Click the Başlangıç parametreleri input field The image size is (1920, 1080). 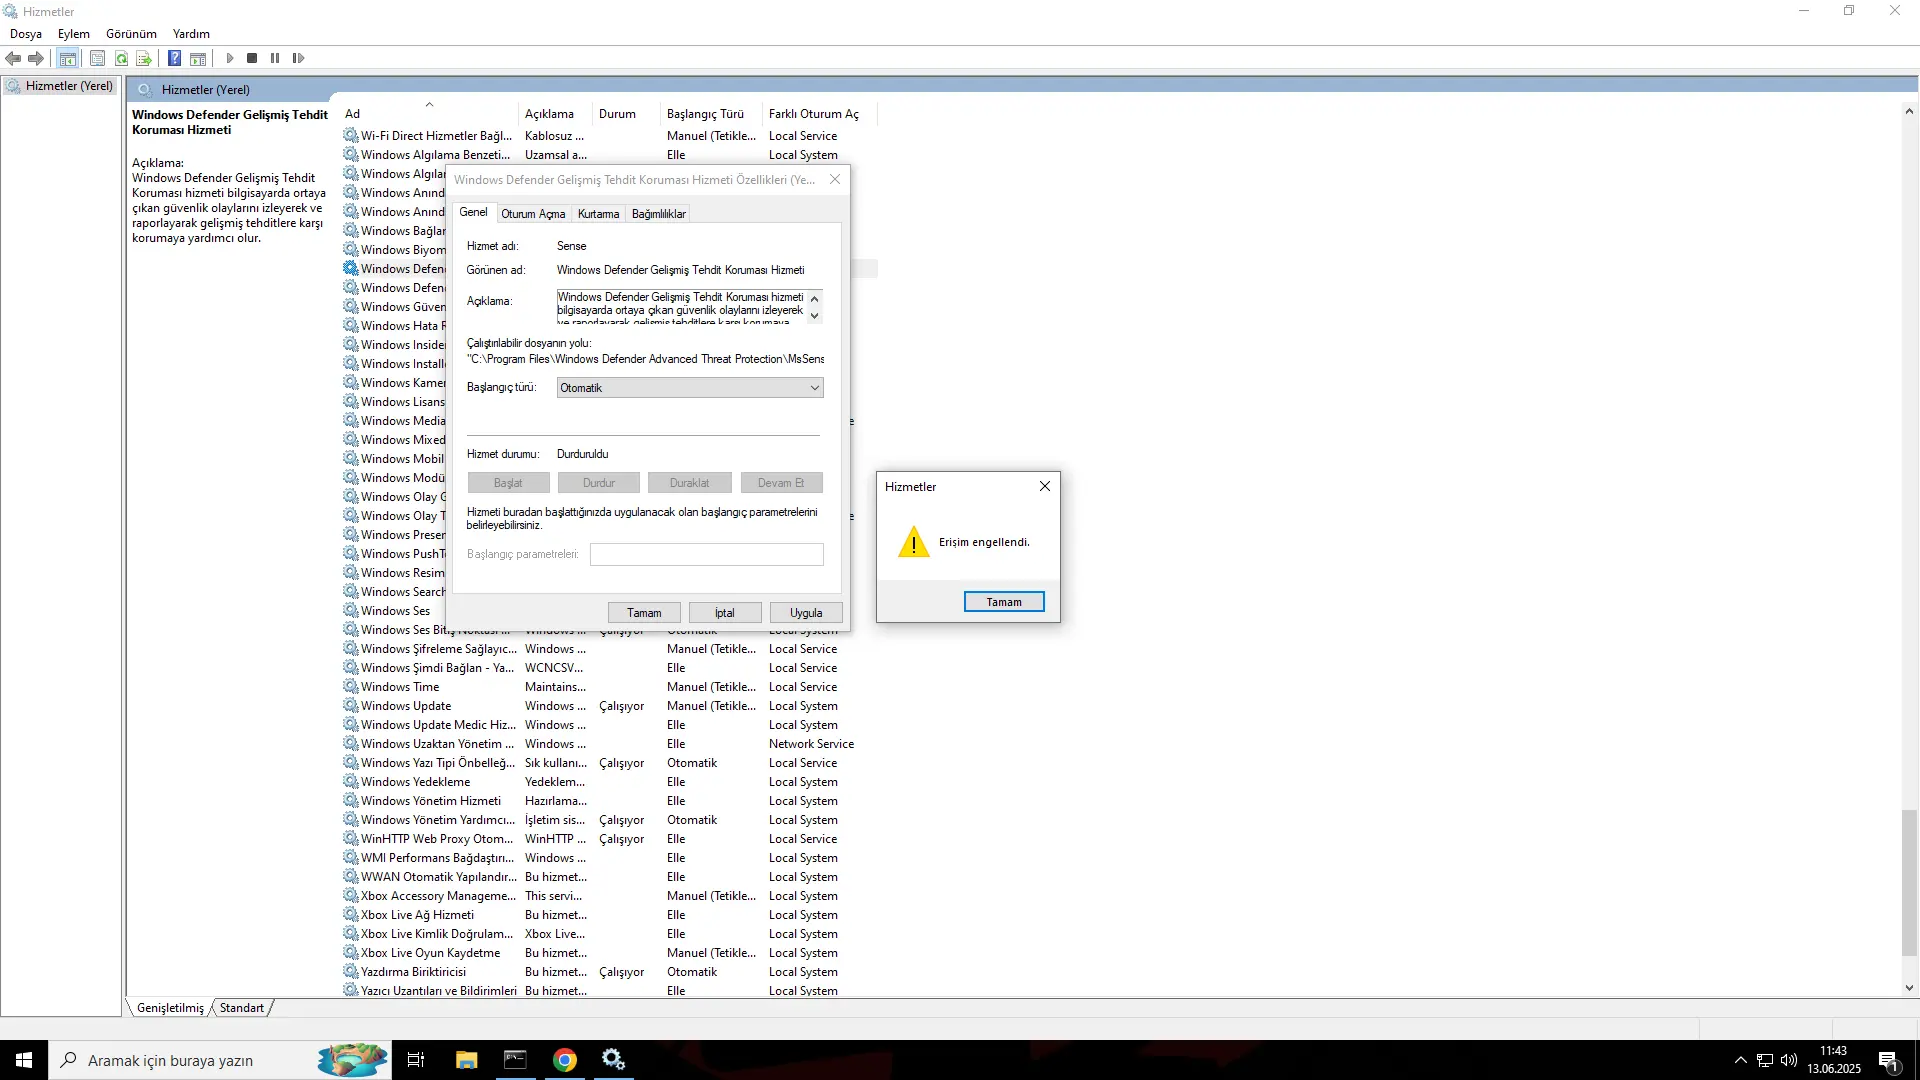(x=707, y=554)
